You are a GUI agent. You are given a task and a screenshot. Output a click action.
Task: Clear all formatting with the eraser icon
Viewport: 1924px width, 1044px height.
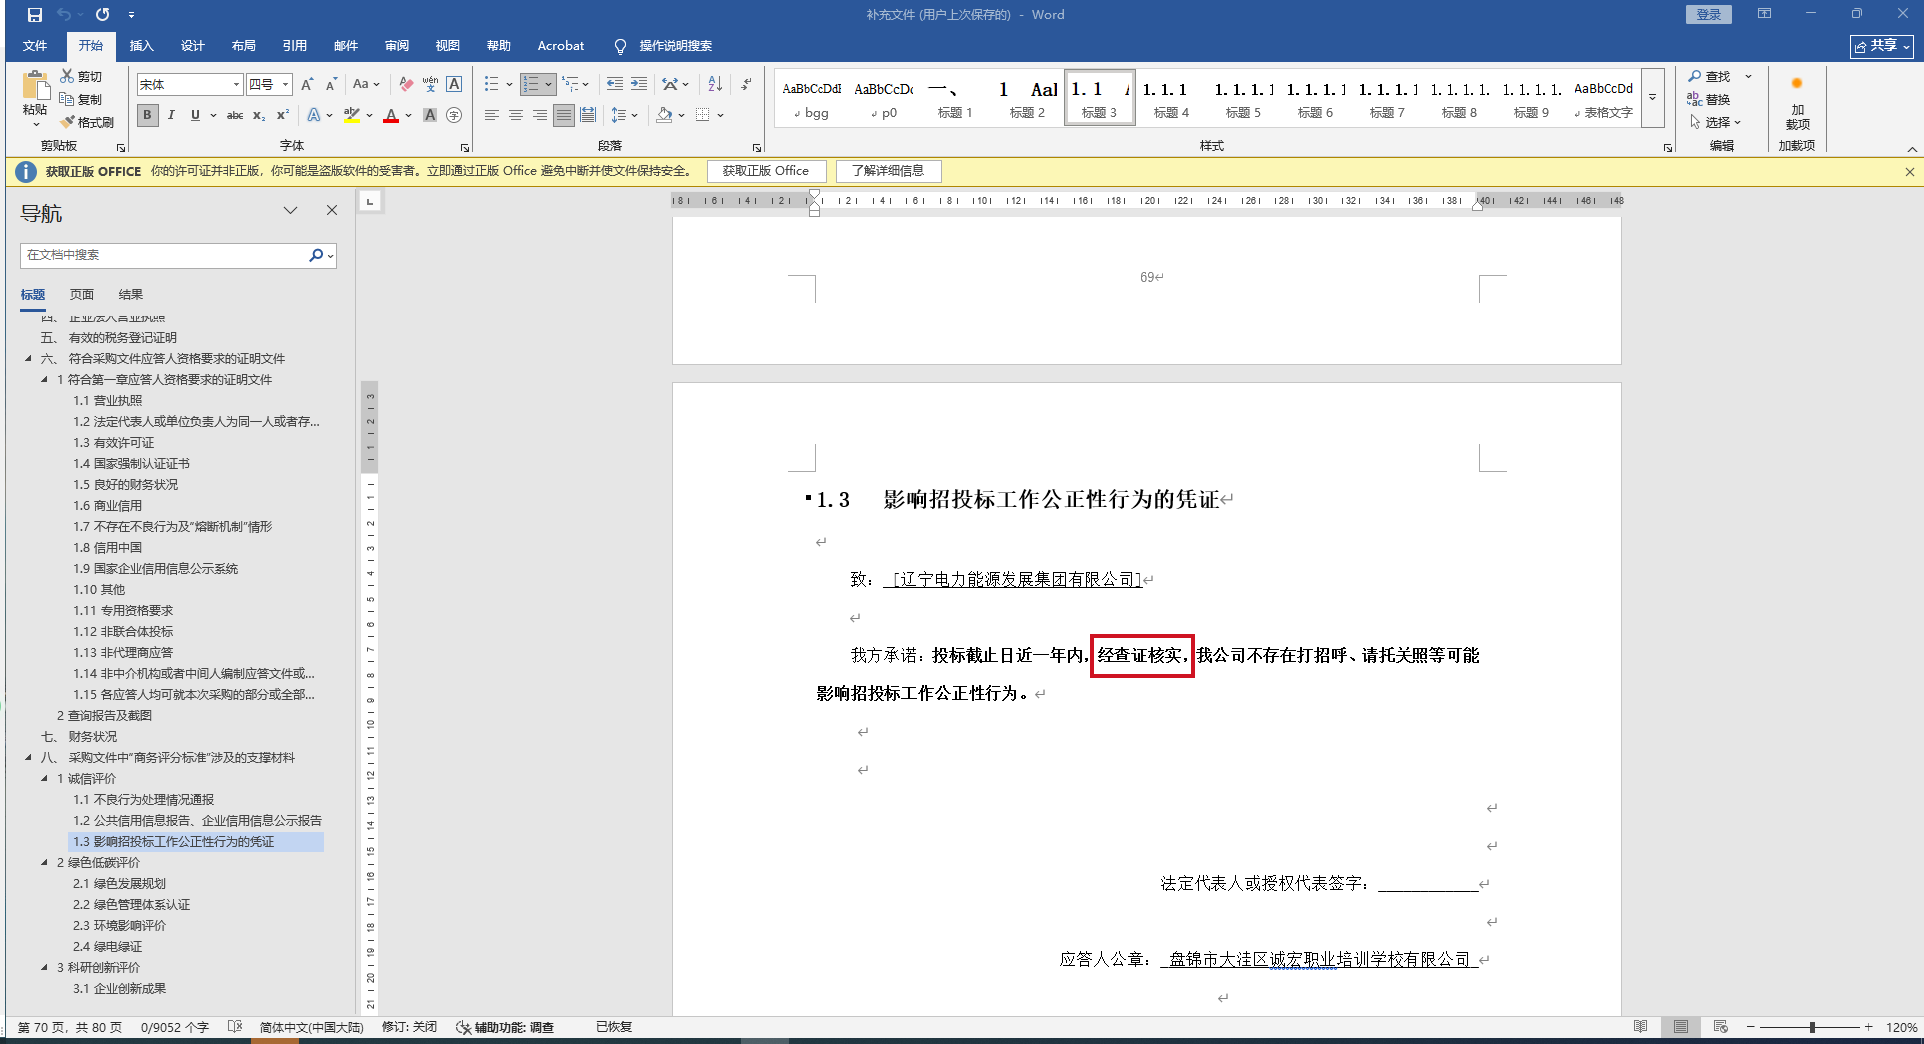click(x=406, y=85)
